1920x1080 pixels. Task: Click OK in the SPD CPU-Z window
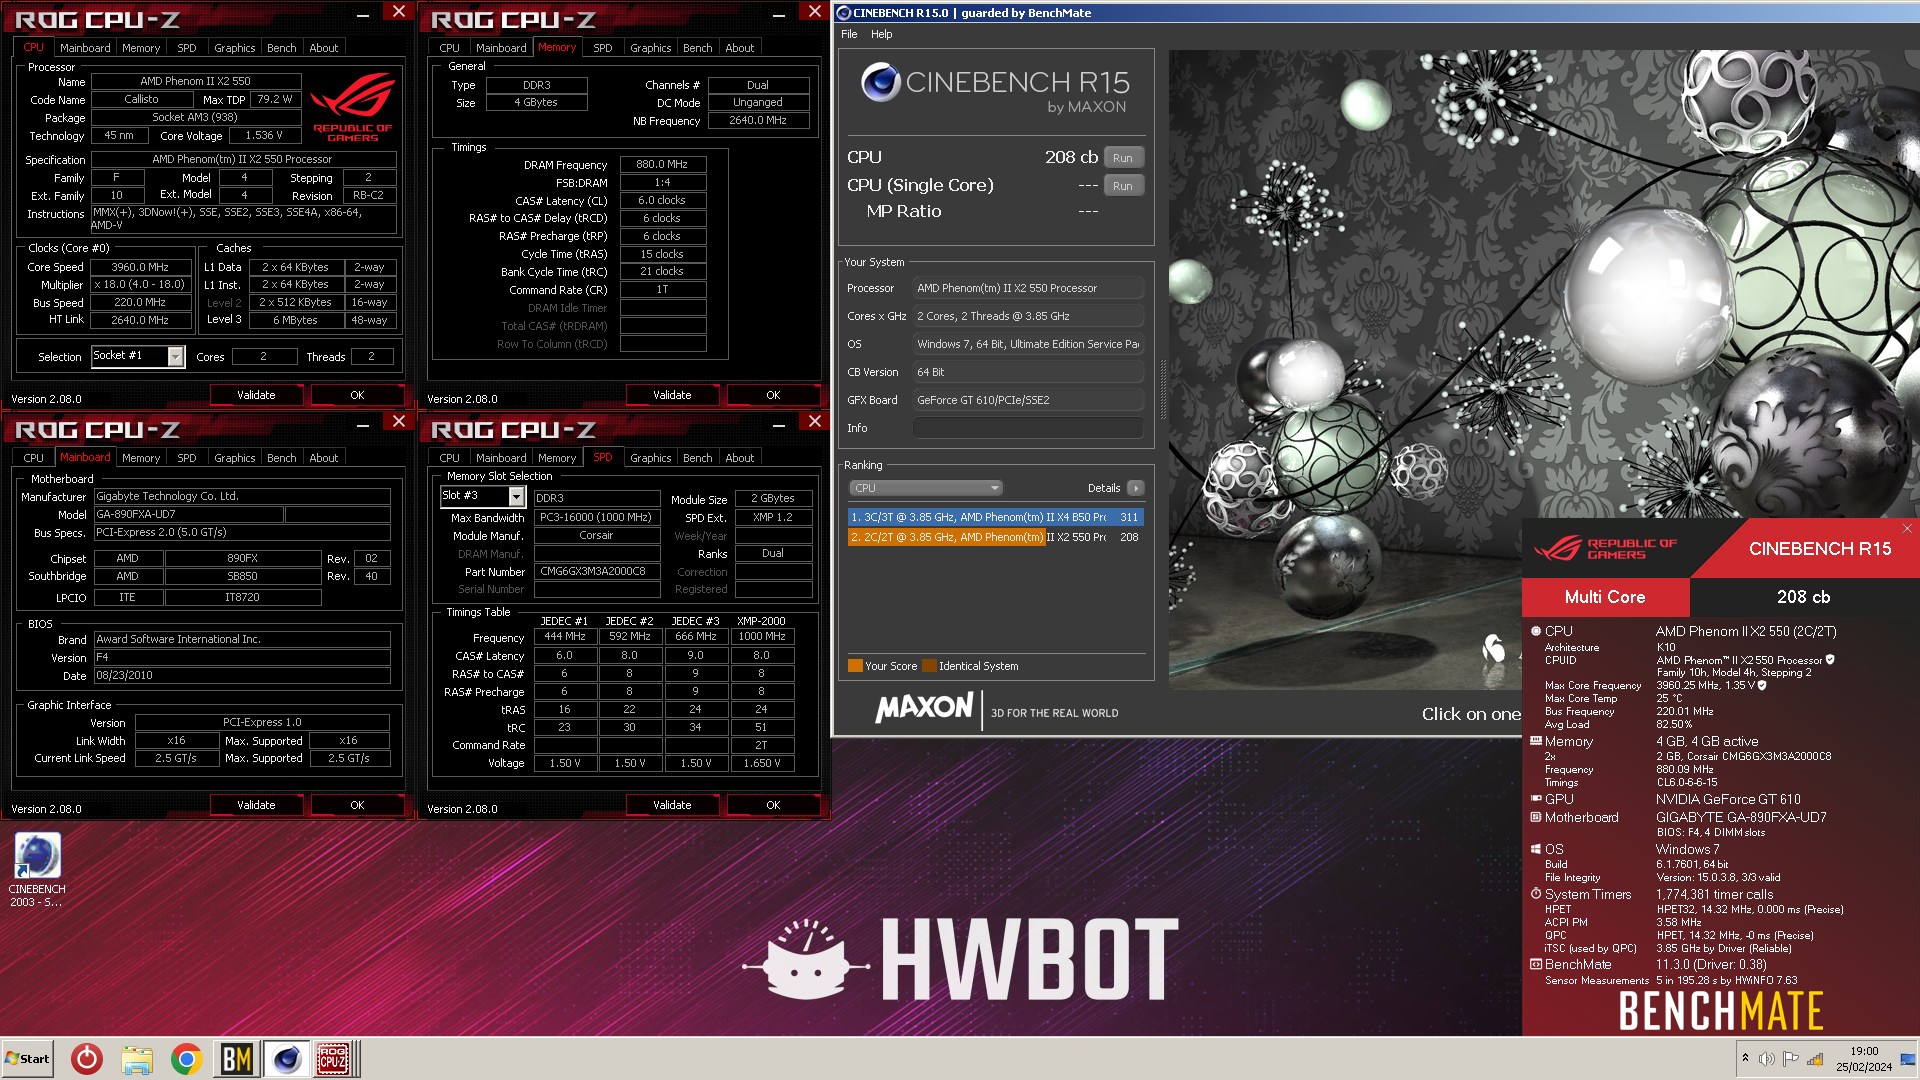point(773,805)
